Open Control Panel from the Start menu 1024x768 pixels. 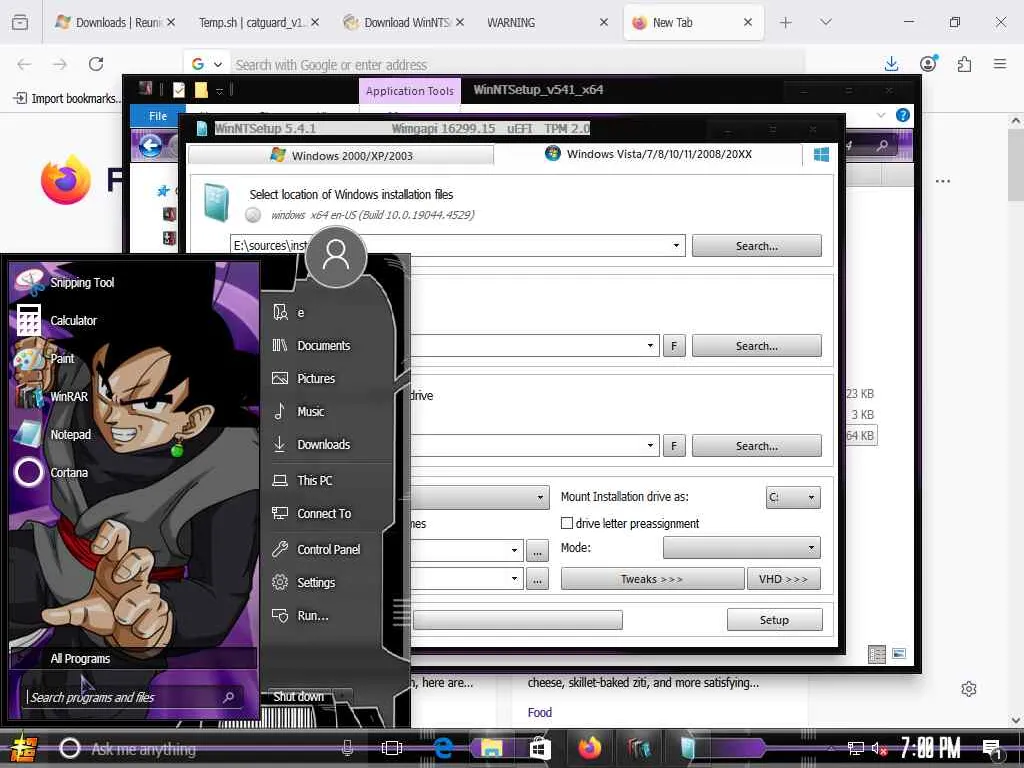point(328,549)
